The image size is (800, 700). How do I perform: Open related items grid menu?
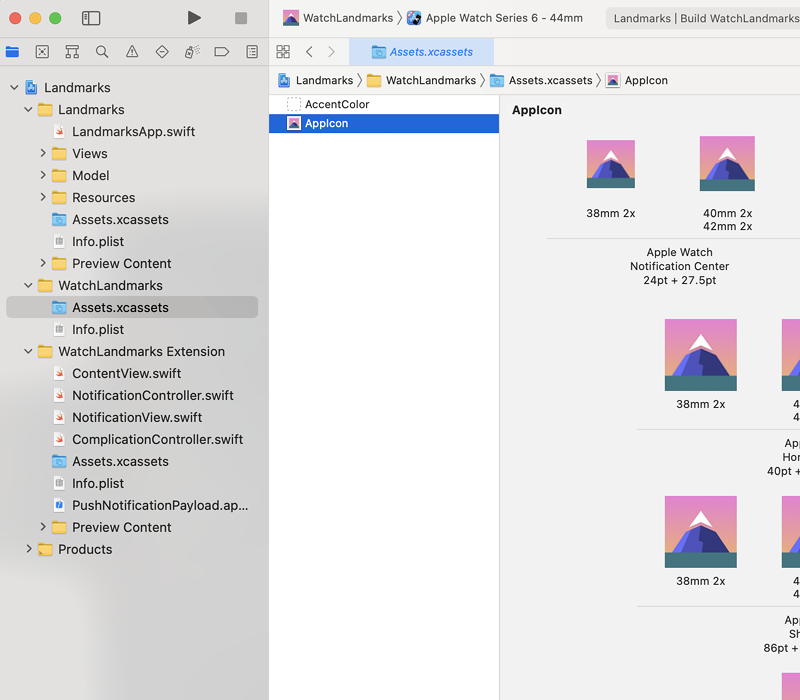pyautogui.click(x=283, y=52)
